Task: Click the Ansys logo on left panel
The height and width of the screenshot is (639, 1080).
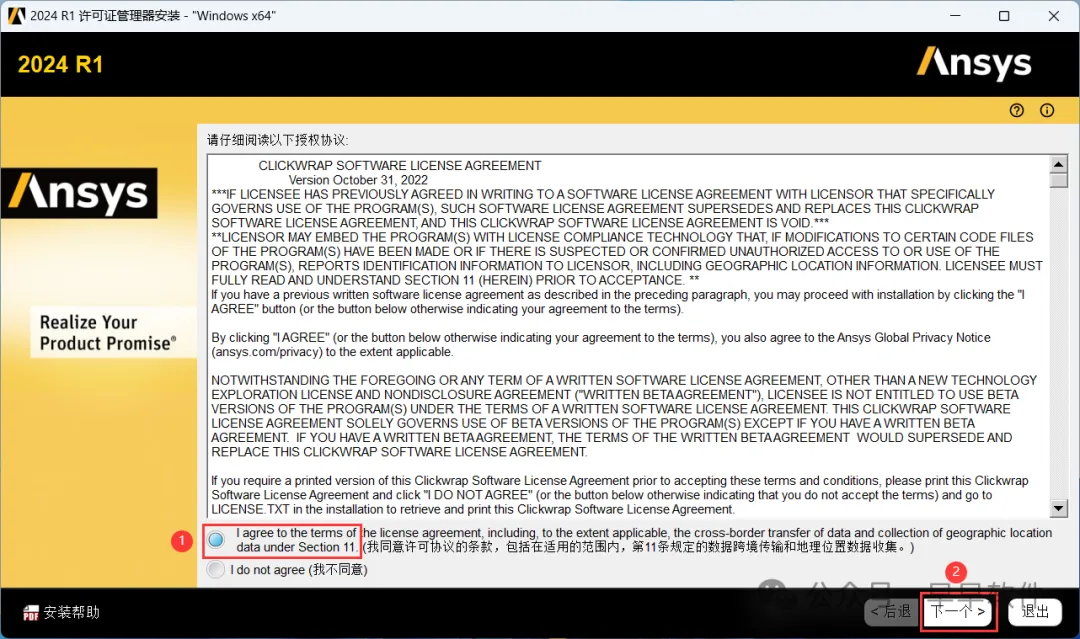Action: pos(79,193)
